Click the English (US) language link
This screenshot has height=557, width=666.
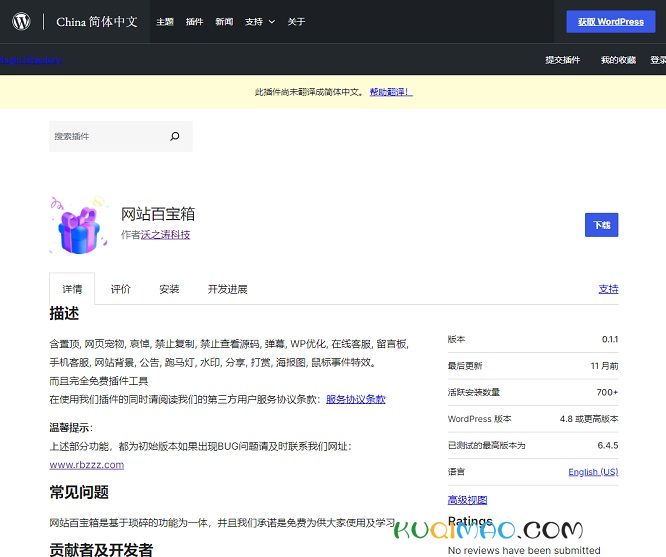pyautogui.click(x=593, y=472)
